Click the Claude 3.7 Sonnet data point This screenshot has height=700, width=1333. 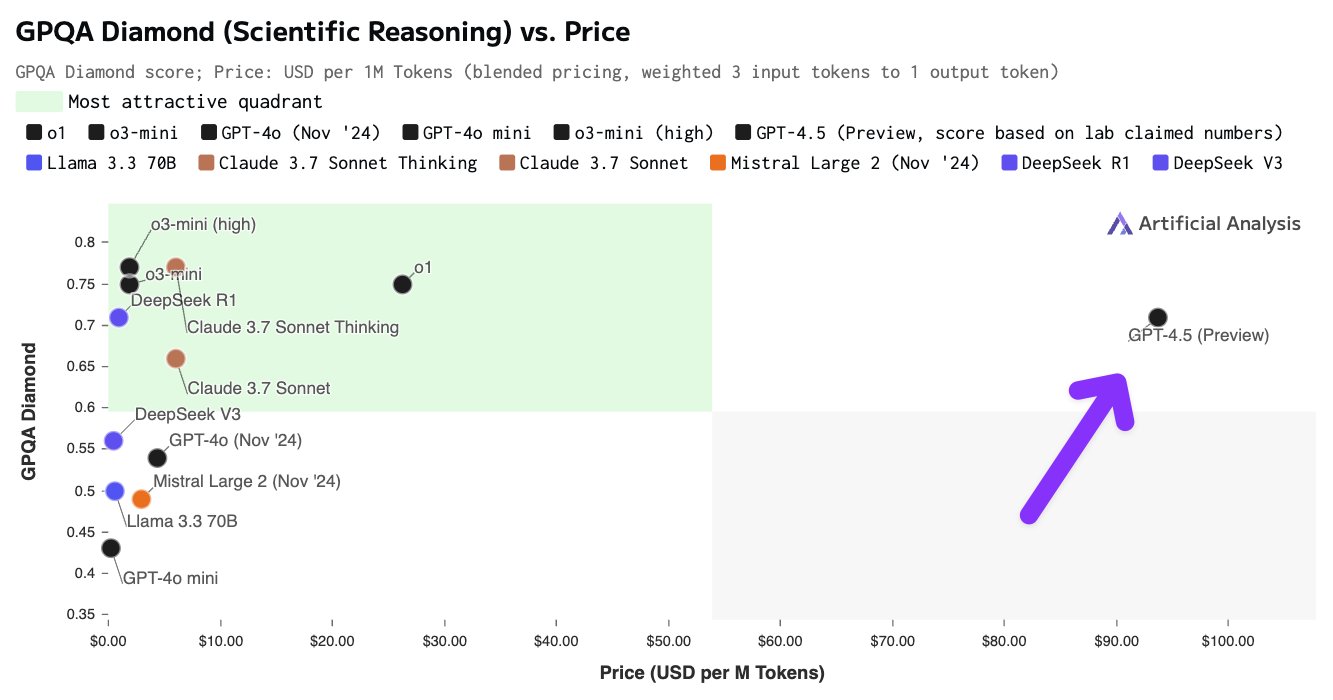pos(176,359)
